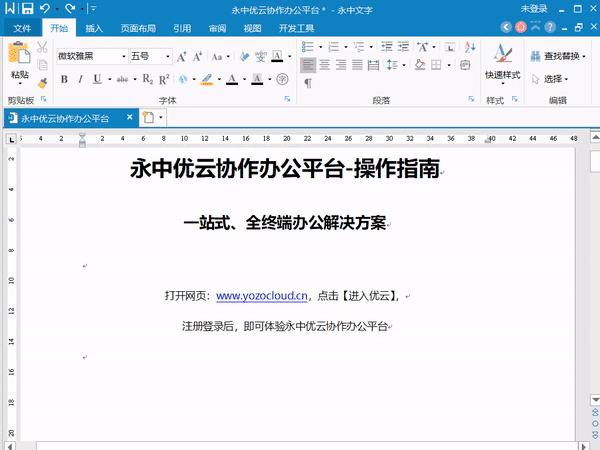Click the Center alignment icon
This screenshot has height=450, width=600.
tap(324, 65)
